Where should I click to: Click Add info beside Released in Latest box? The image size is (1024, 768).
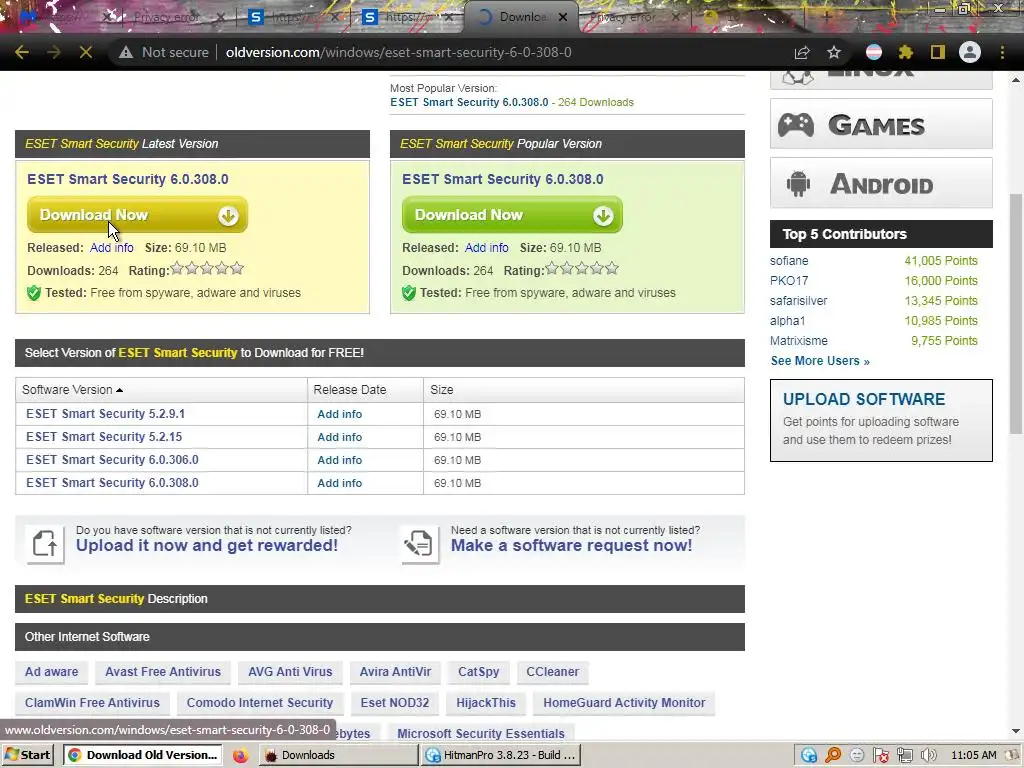pos(112,248)
